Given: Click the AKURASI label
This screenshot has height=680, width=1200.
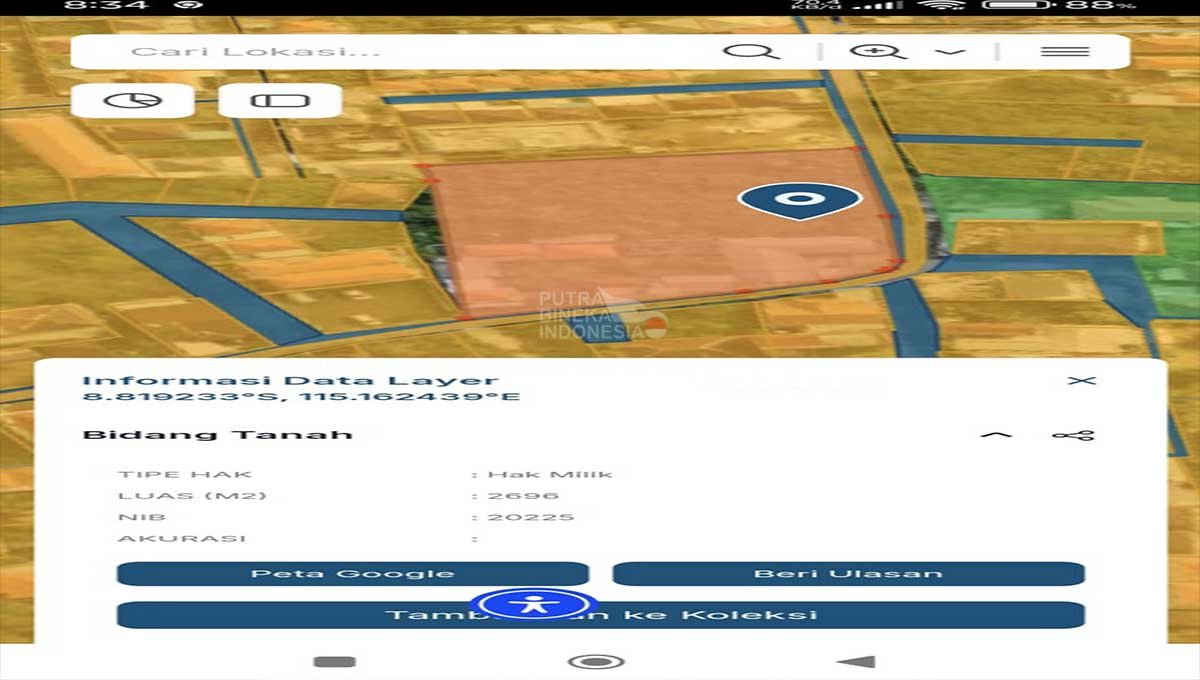Looking at the screenshot, I should click(182, 538).
